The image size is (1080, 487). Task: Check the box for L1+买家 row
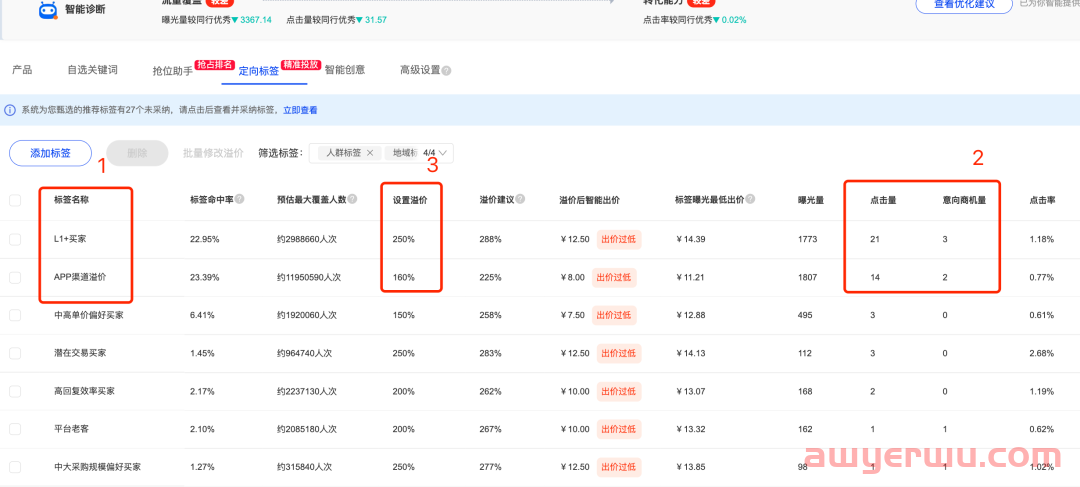point(15,239)
